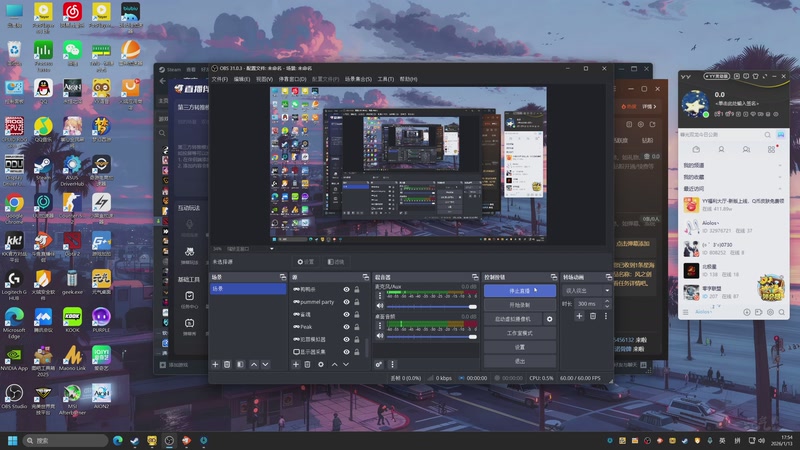Image resolution: width=800 pixels, height=450 pixels.
Task: Pop out the Sources dock icon
Action: click(366, 277)
